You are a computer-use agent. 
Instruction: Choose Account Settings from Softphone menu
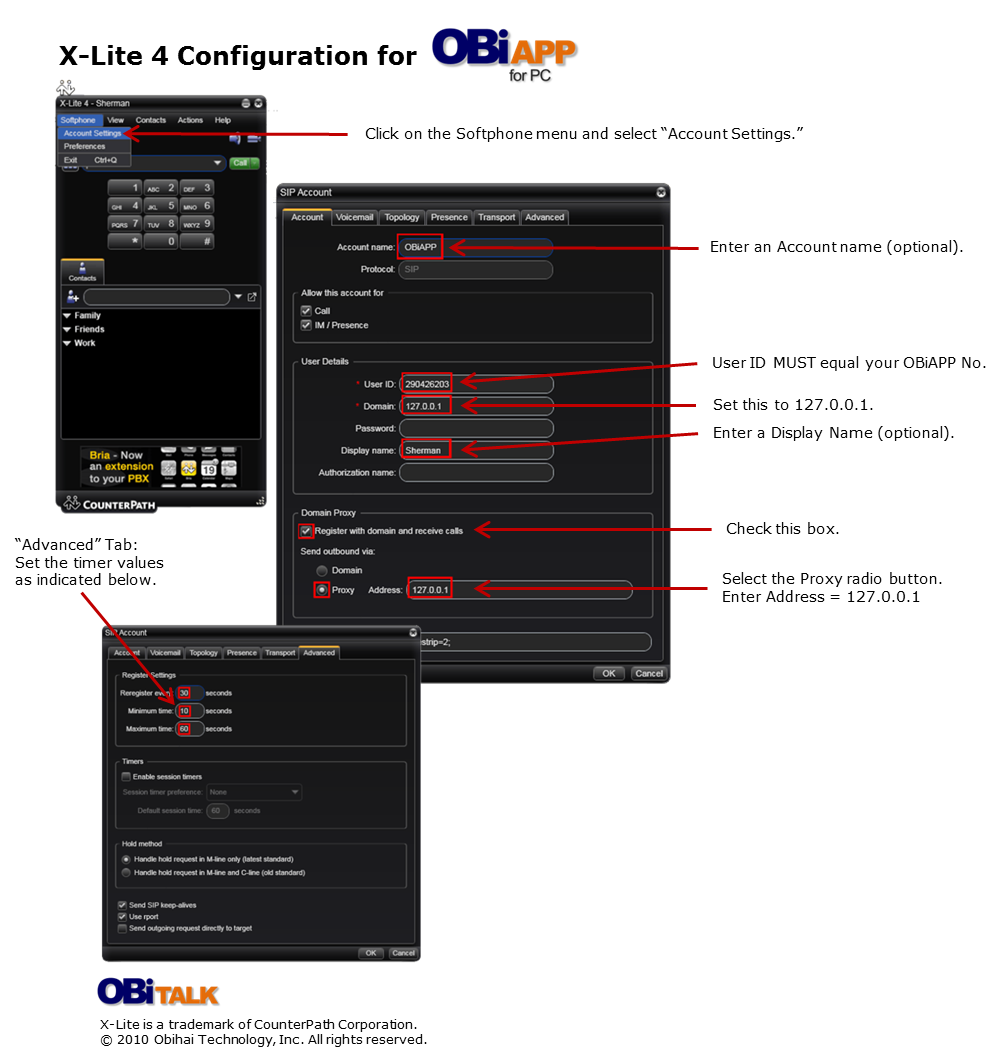pyautogui.click(x=94, y=133)
